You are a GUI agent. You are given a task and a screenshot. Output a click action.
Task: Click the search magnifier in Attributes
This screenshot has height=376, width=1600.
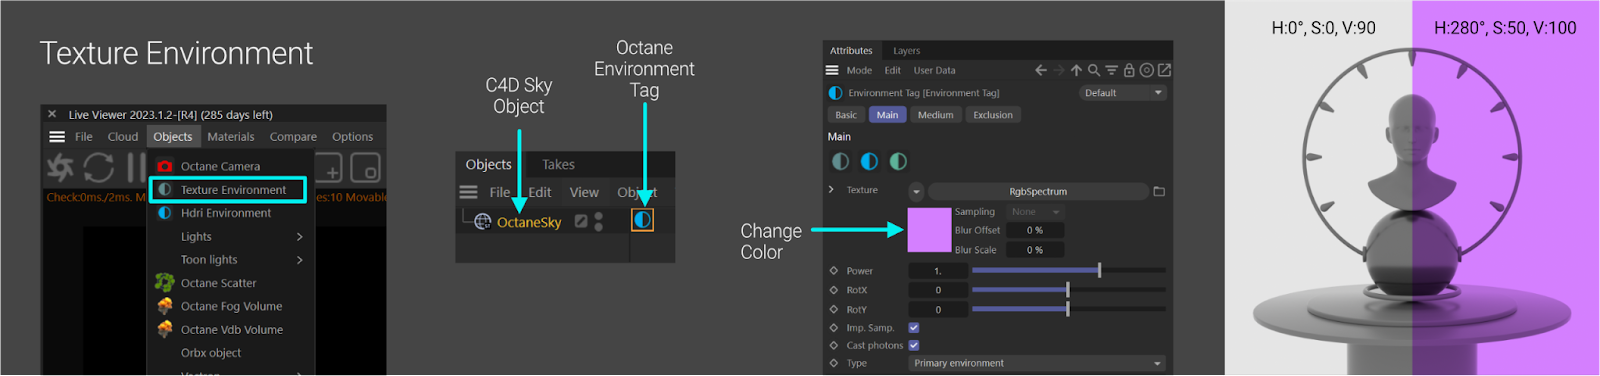pyautogui.click(x=1094, y=70)
